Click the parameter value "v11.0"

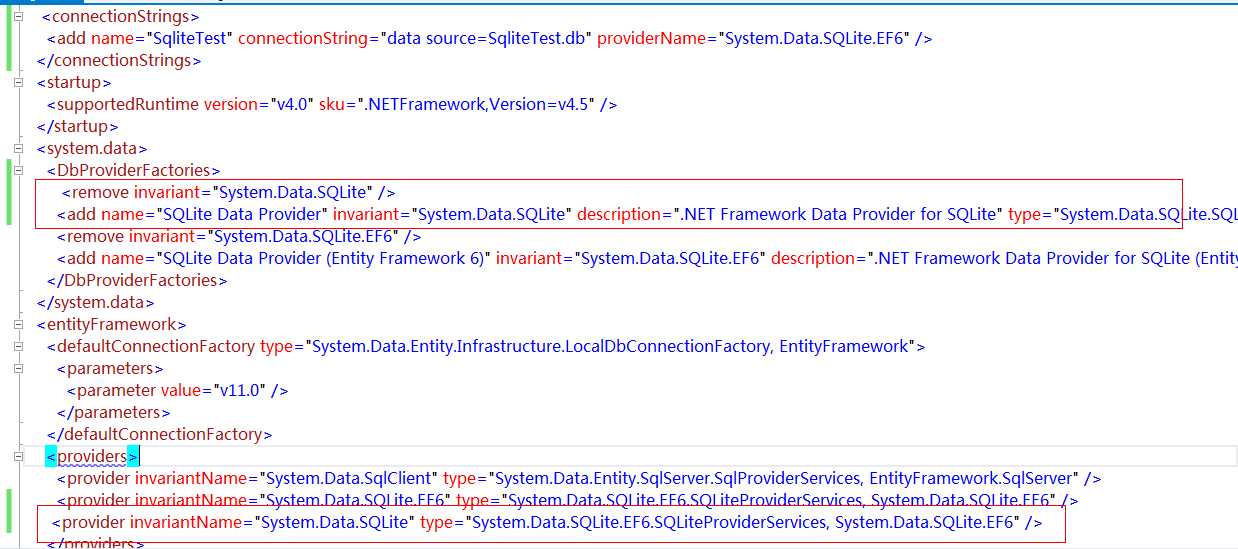click(239, 390)
